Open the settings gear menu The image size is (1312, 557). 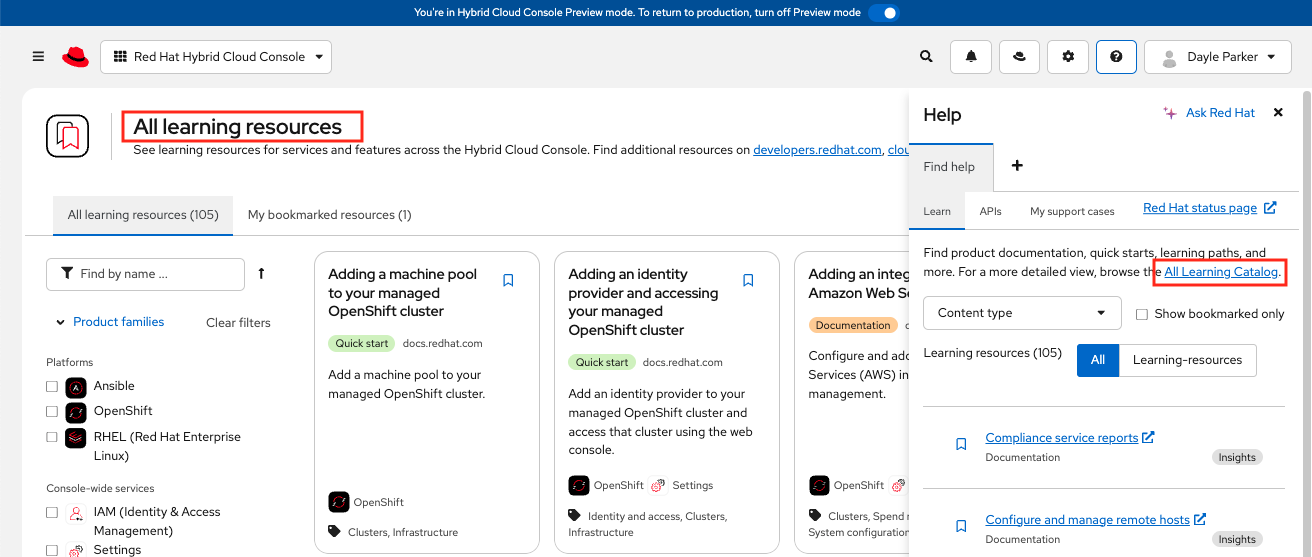tap(1068, 57)
